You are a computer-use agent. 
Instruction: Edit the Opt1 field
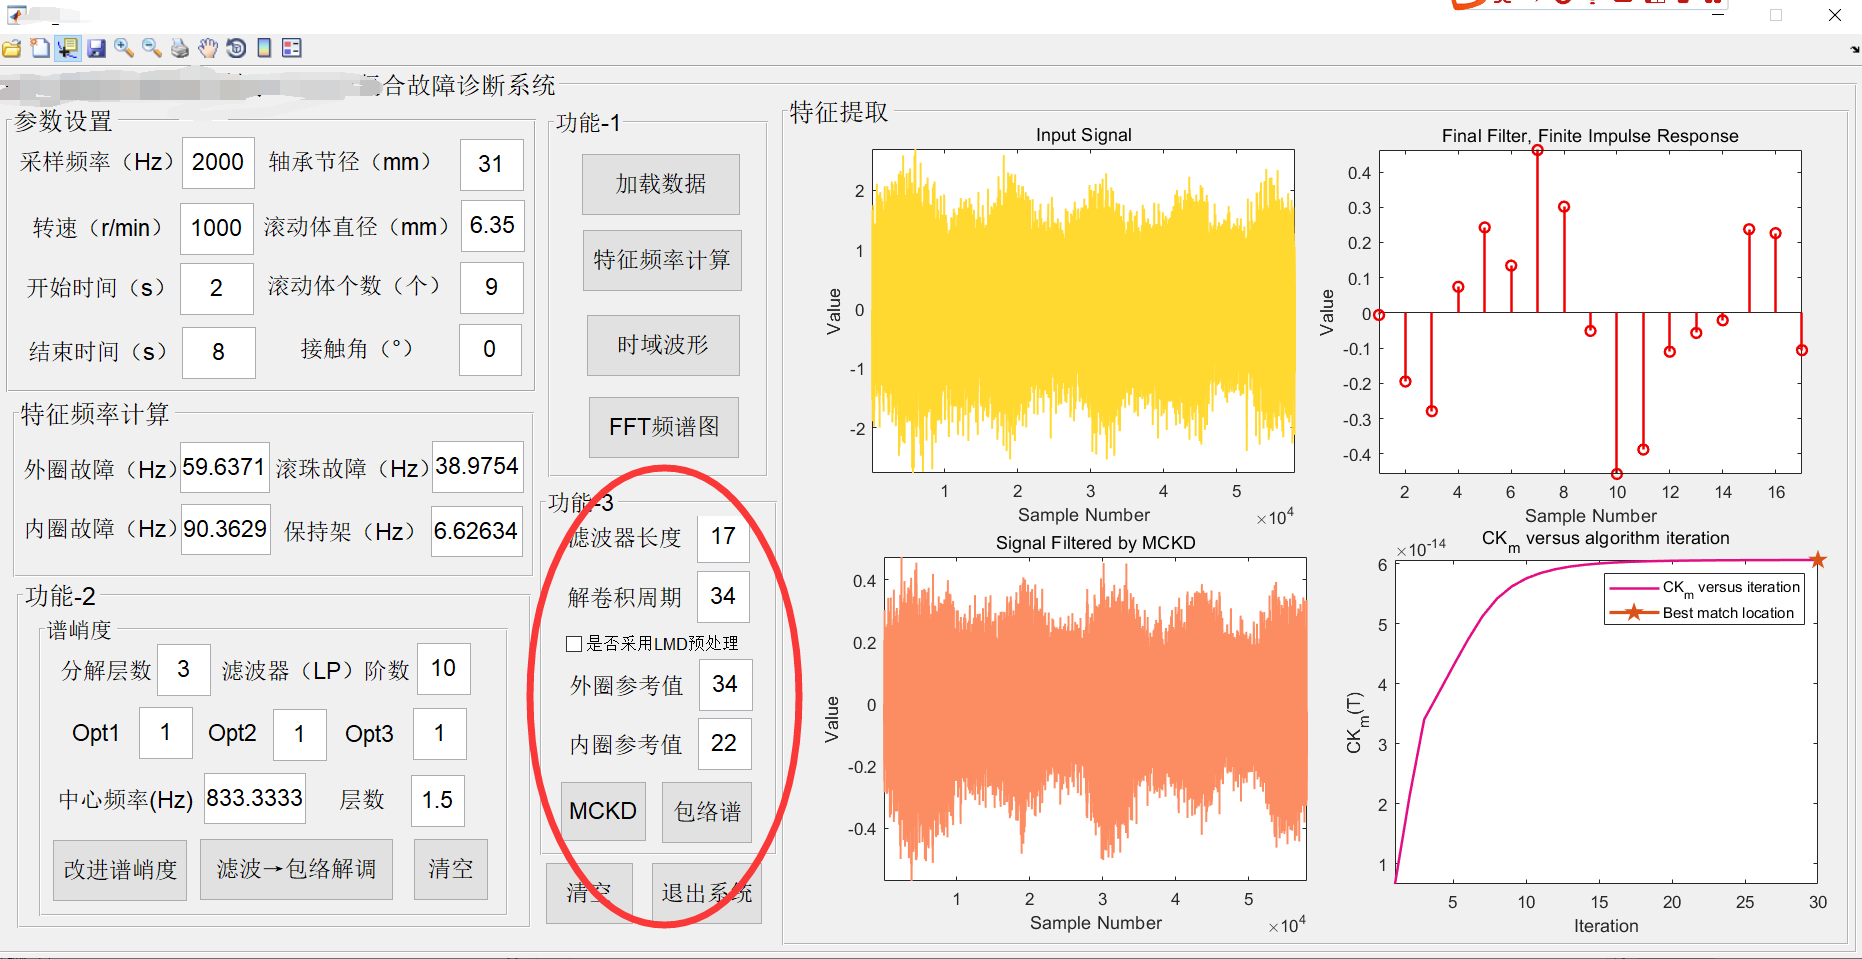pos(166,733)
